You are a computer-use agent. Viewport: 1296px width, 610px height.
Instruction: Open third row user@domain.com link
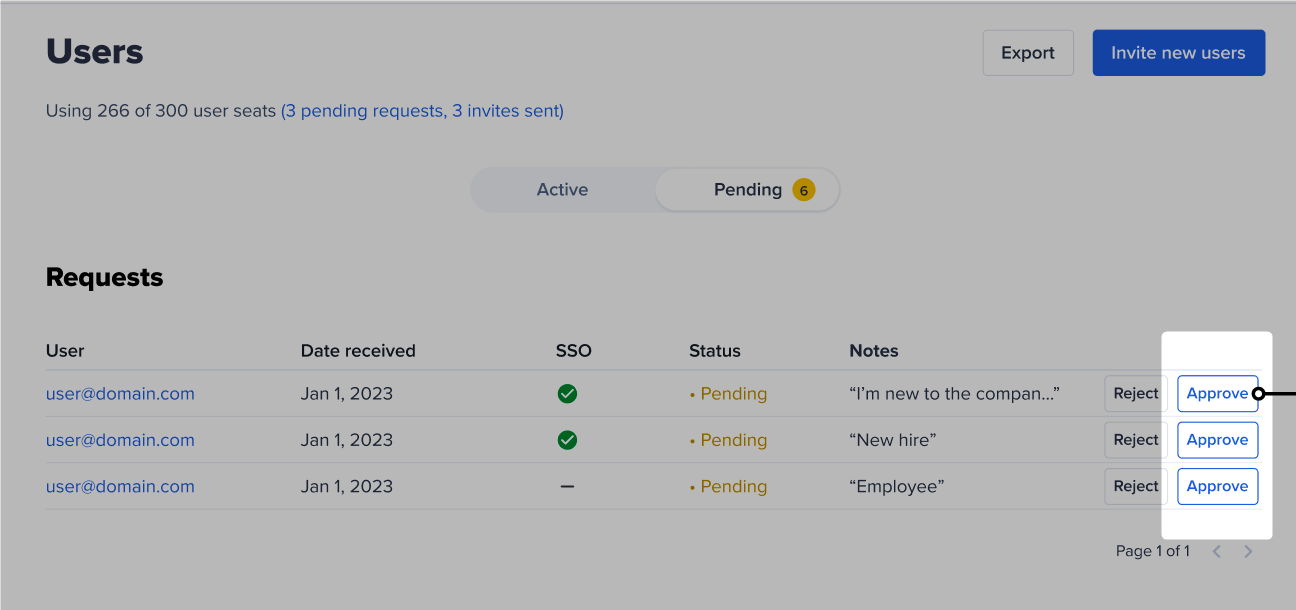pos(120,486)
